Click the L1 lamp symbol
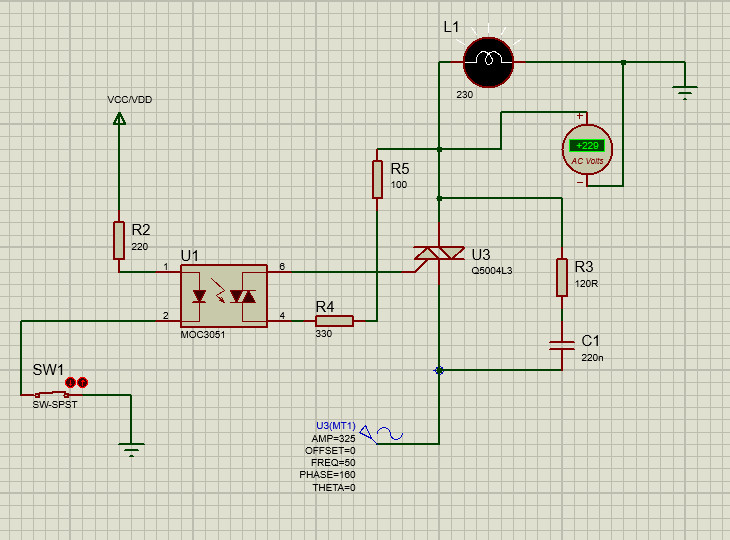 pyautogui.click(x=488, y=62)
